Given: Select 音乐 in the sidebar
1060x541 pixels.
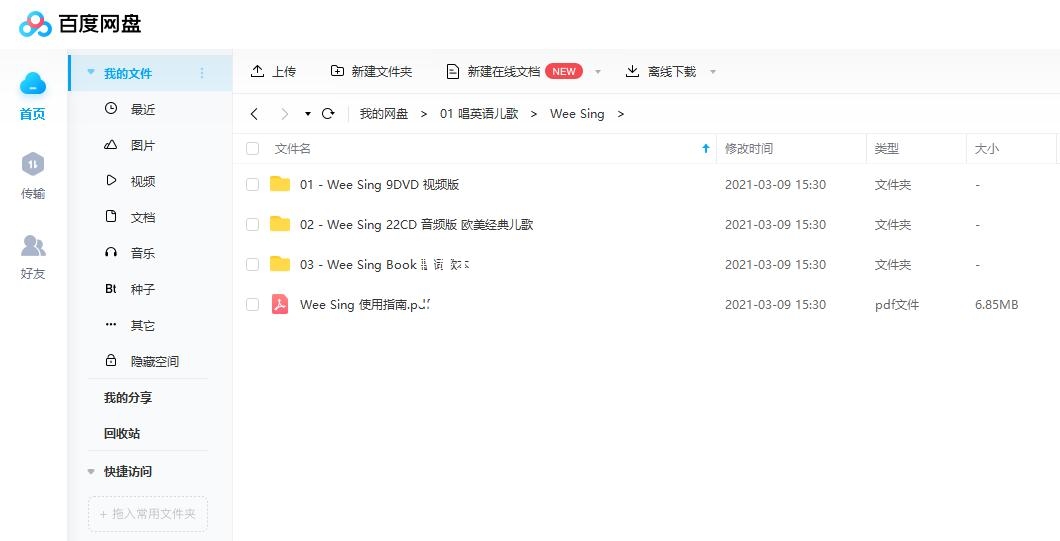Looking at the screenshot, I should click(143, 253).
